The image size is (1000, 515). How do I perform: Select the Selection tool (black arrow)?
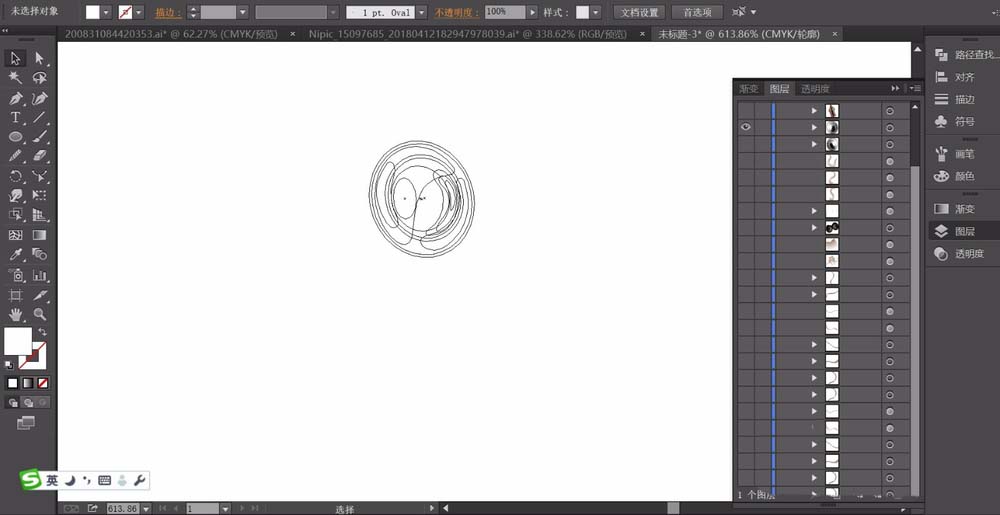click(x=15, y=59)
